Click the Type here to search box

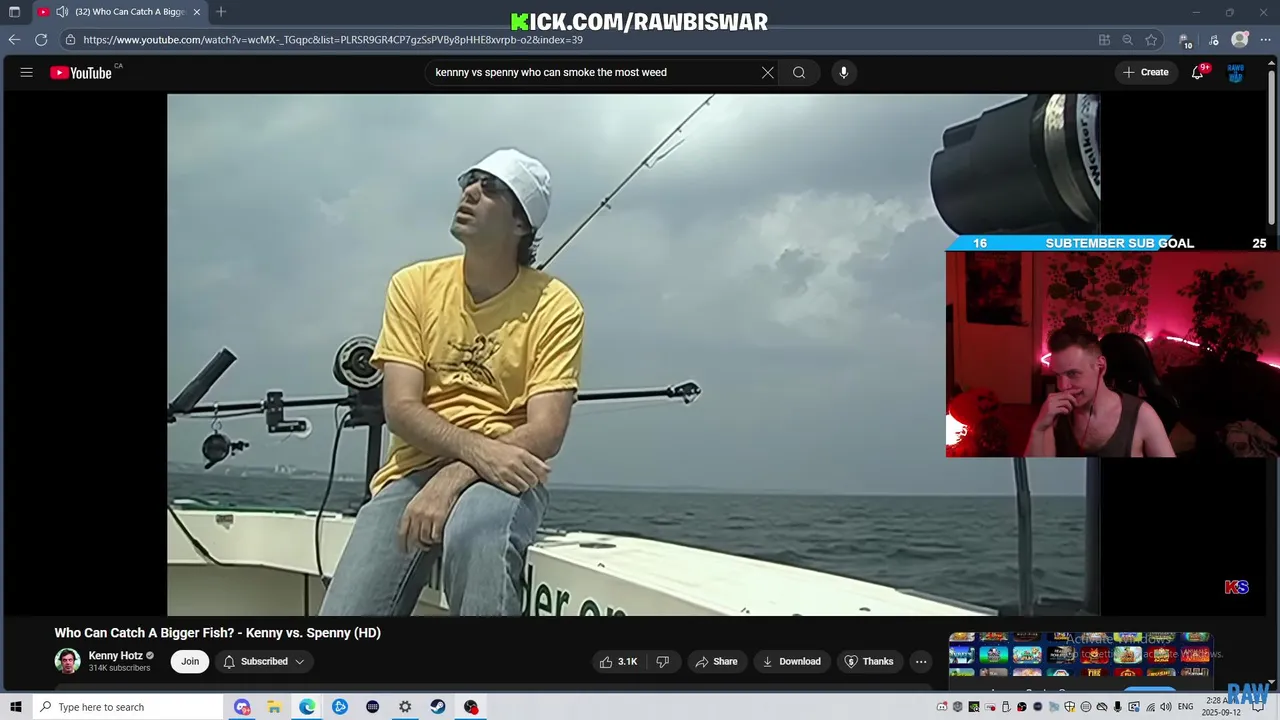[127, 707]
